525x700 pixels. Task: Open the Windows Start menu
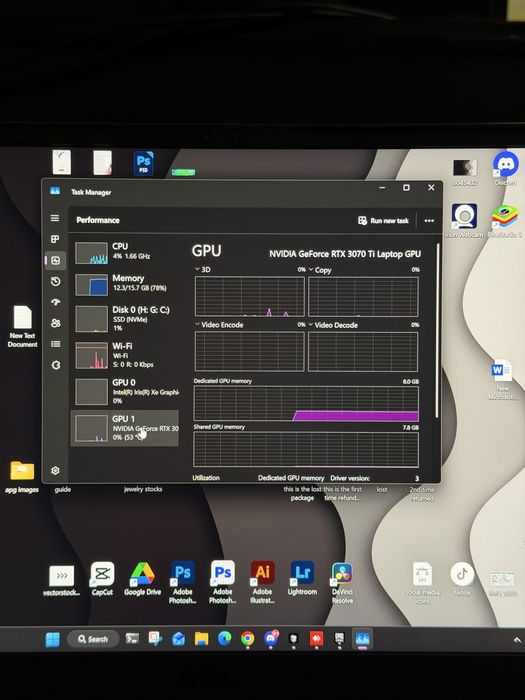pyautogui.click(x=52, y=639)
